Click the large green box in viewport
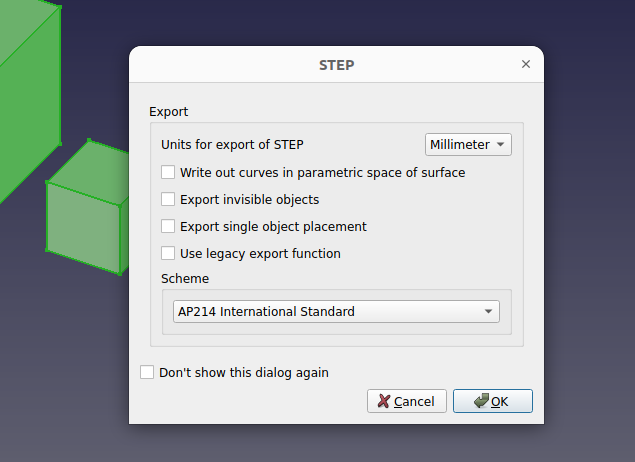635x462 pixels. click(x=28, y=101)
